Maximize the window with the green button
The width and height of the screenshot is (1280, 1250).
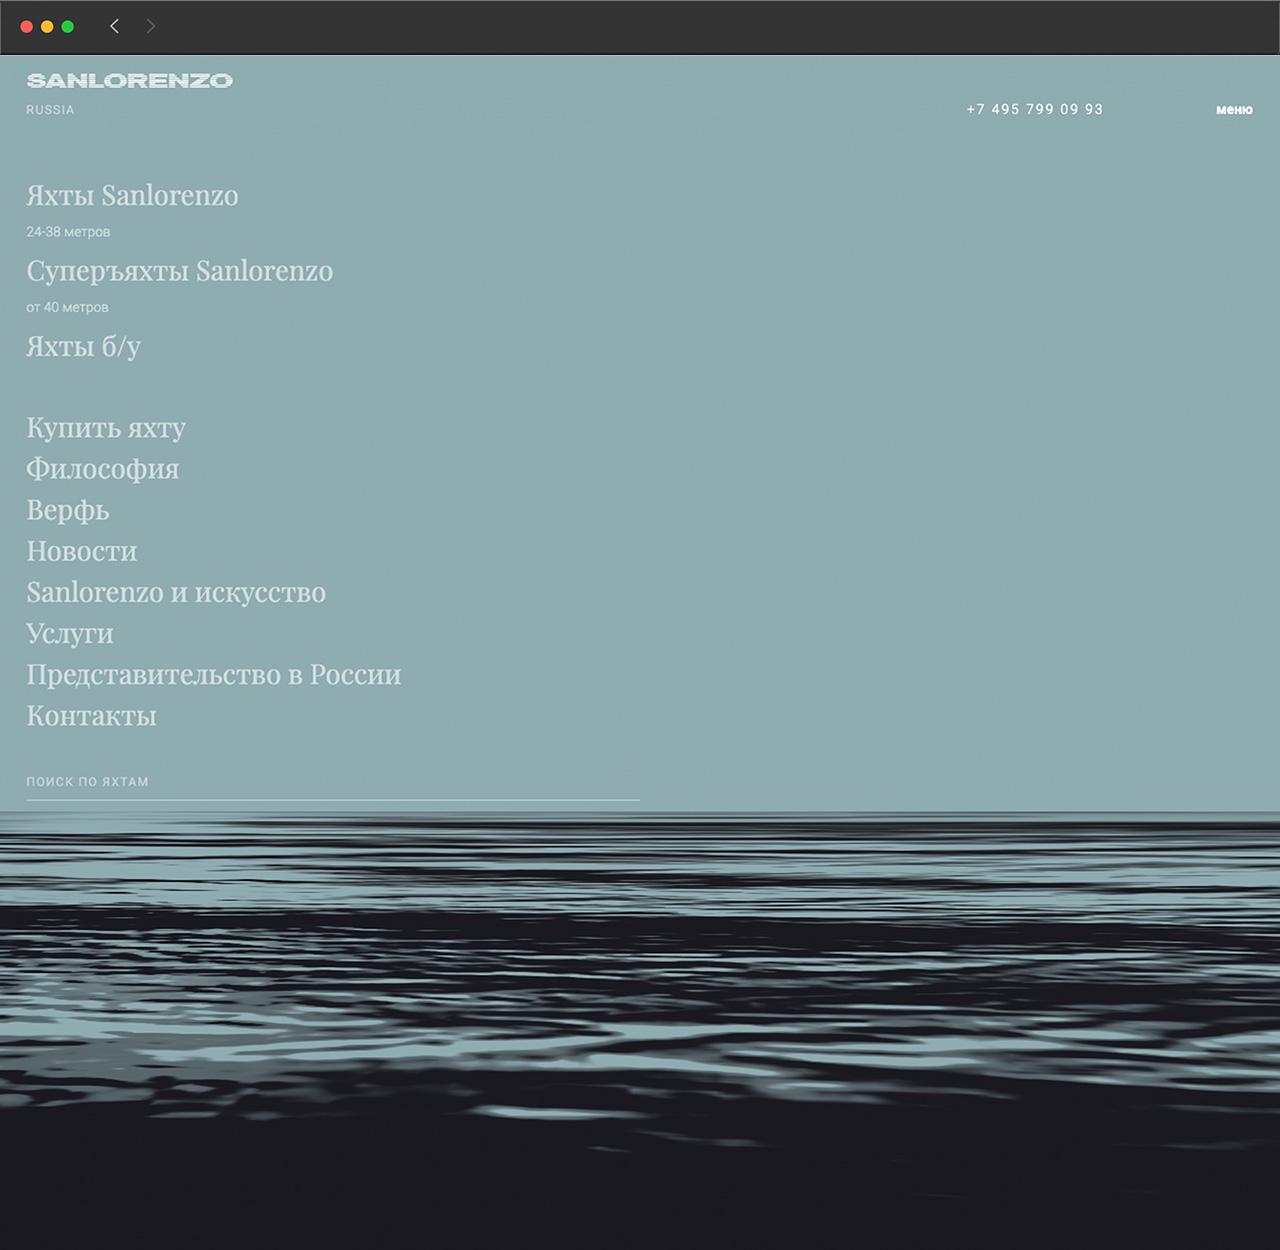[x=68, y=26]
